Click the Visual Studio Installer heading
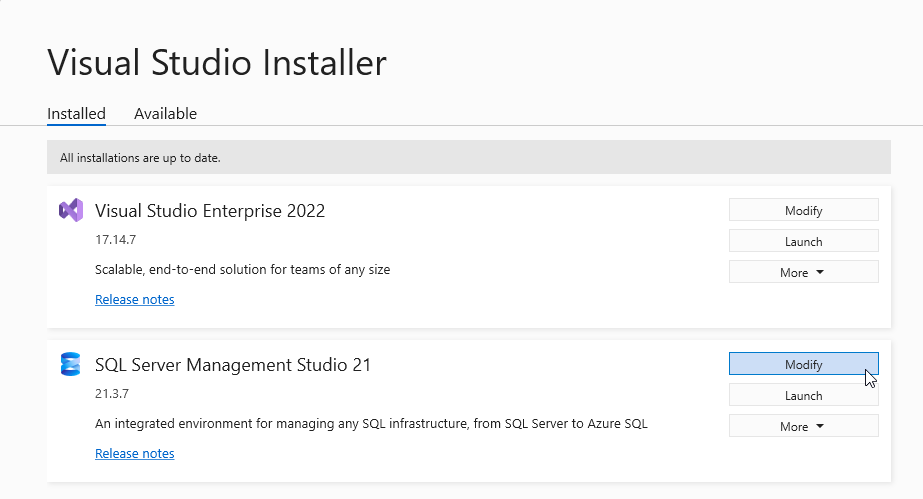The height and width of the screenshot is (499, 923). pyautogui.click(x=216, y=63)
